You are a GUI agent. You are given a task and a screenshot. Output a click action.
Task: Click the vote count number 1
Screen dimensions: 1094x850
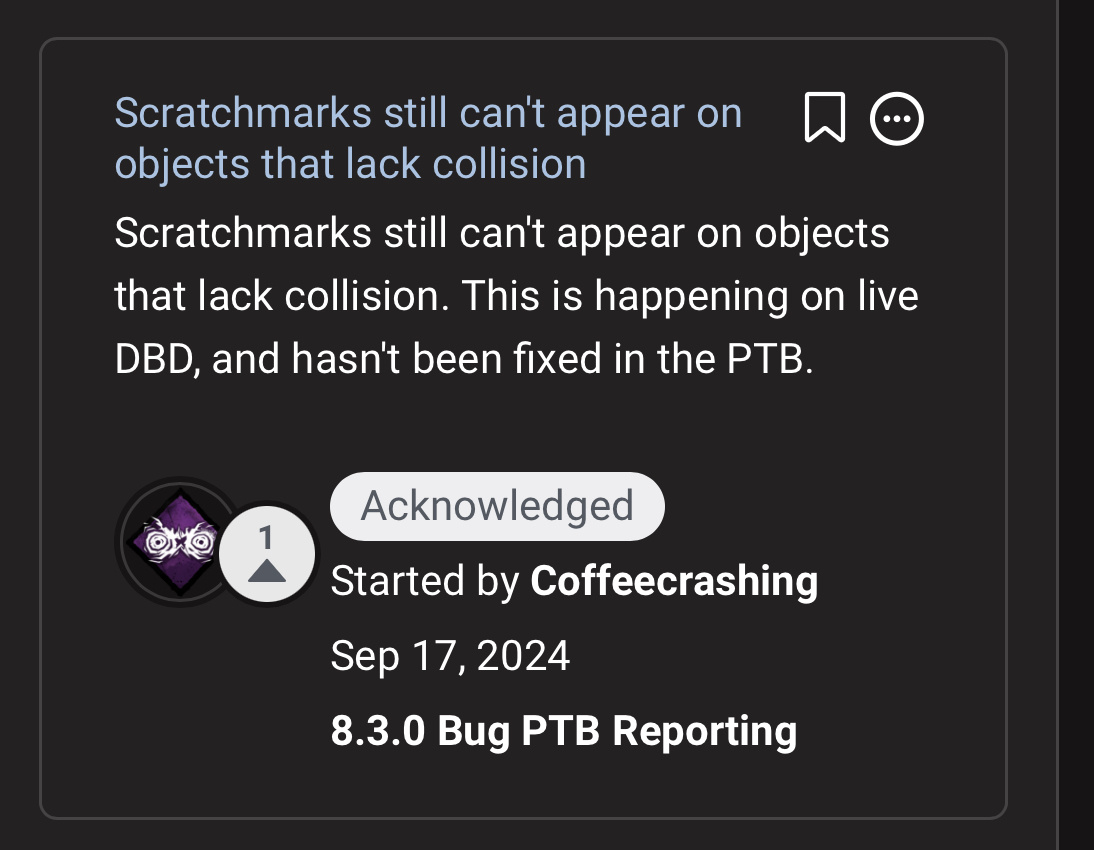(266, 538)
